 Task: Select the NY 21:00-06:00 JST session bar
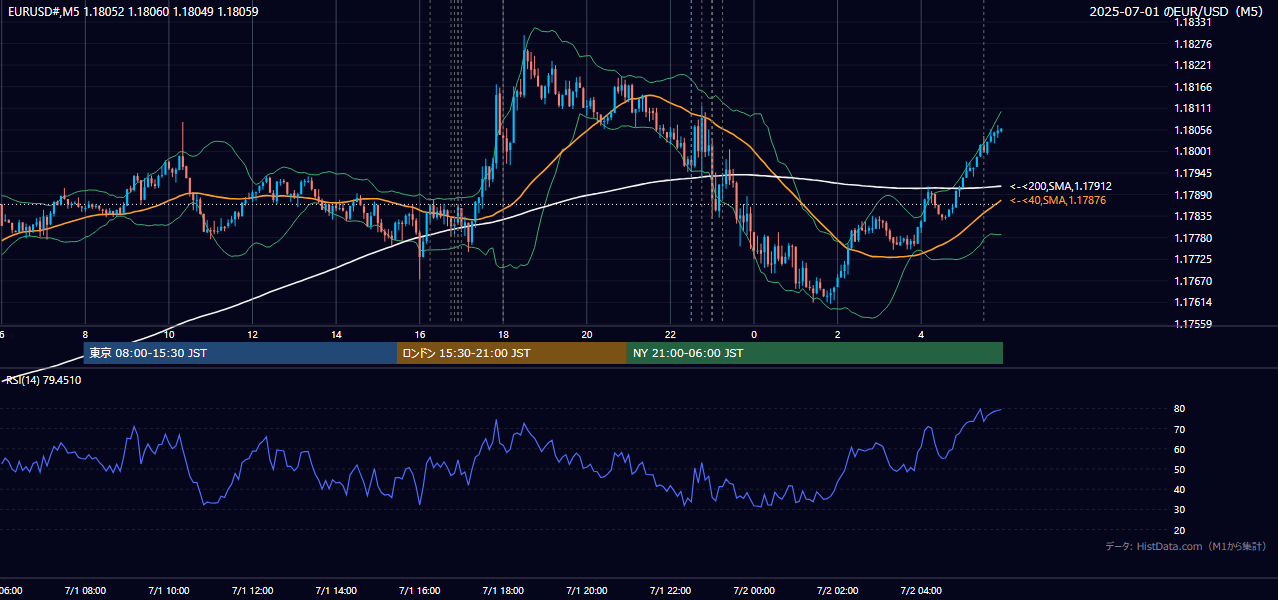(815, 353)
